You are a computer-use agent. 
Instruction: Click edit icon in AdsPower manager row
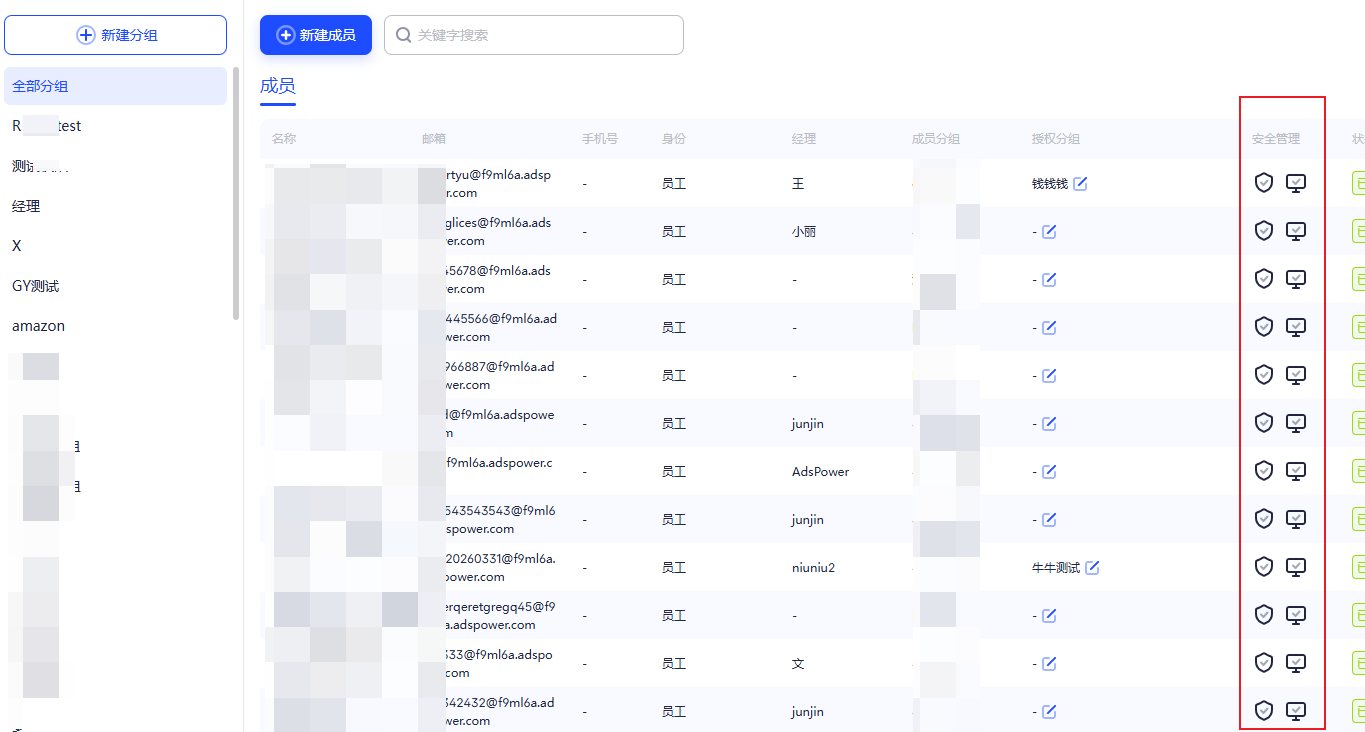[1049, 471]
